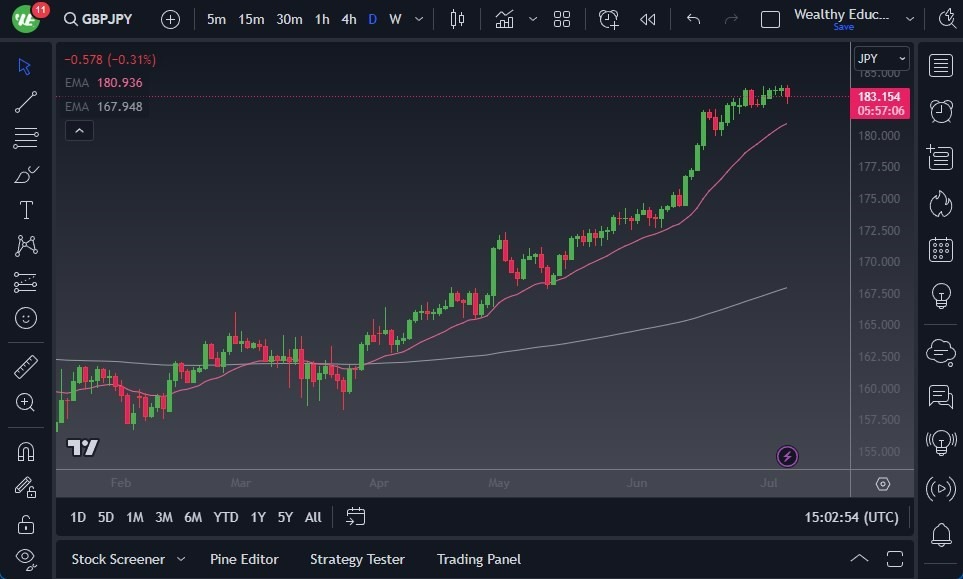Open the Notifications bell panel
Screen dimensions: 963x579
[x=939, y=536]
